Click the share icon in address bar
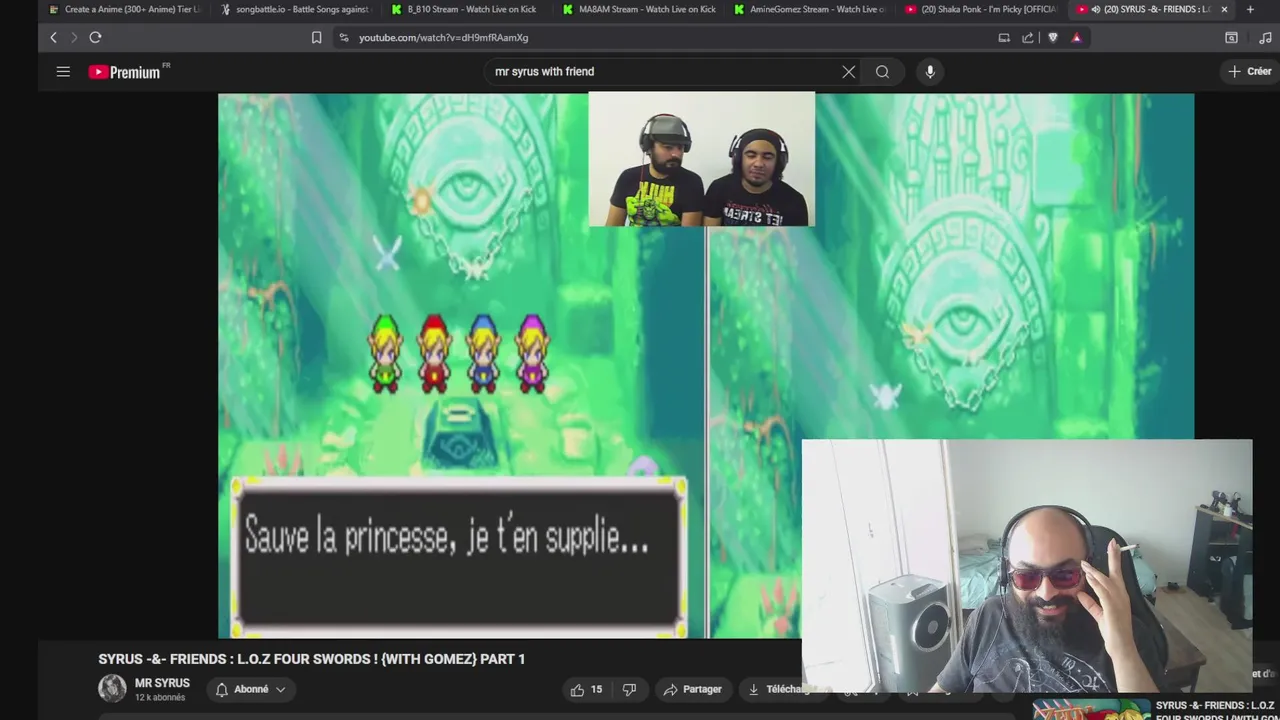This screenshot has height=720, width=1280. (1028, 37)
